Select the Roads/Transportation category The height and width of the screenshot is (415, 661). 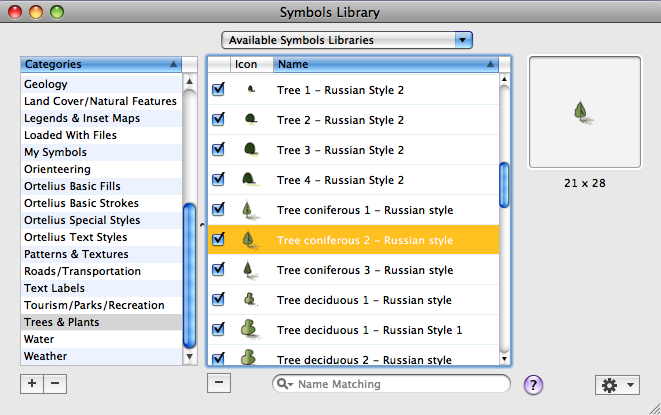[82, 271]
